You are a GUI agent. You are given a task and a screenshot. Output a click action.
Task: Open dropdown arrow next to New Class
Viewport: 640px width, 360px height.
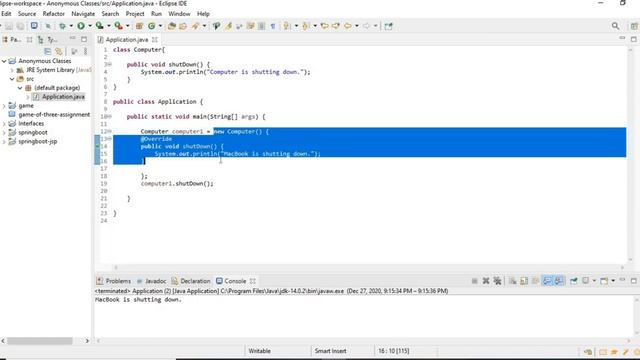tap(160, 26)
